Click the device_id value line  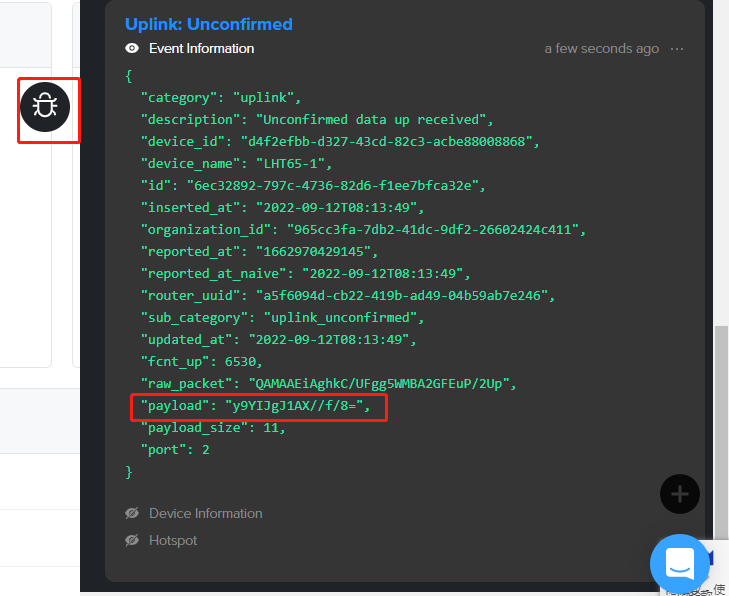point(340,141)
